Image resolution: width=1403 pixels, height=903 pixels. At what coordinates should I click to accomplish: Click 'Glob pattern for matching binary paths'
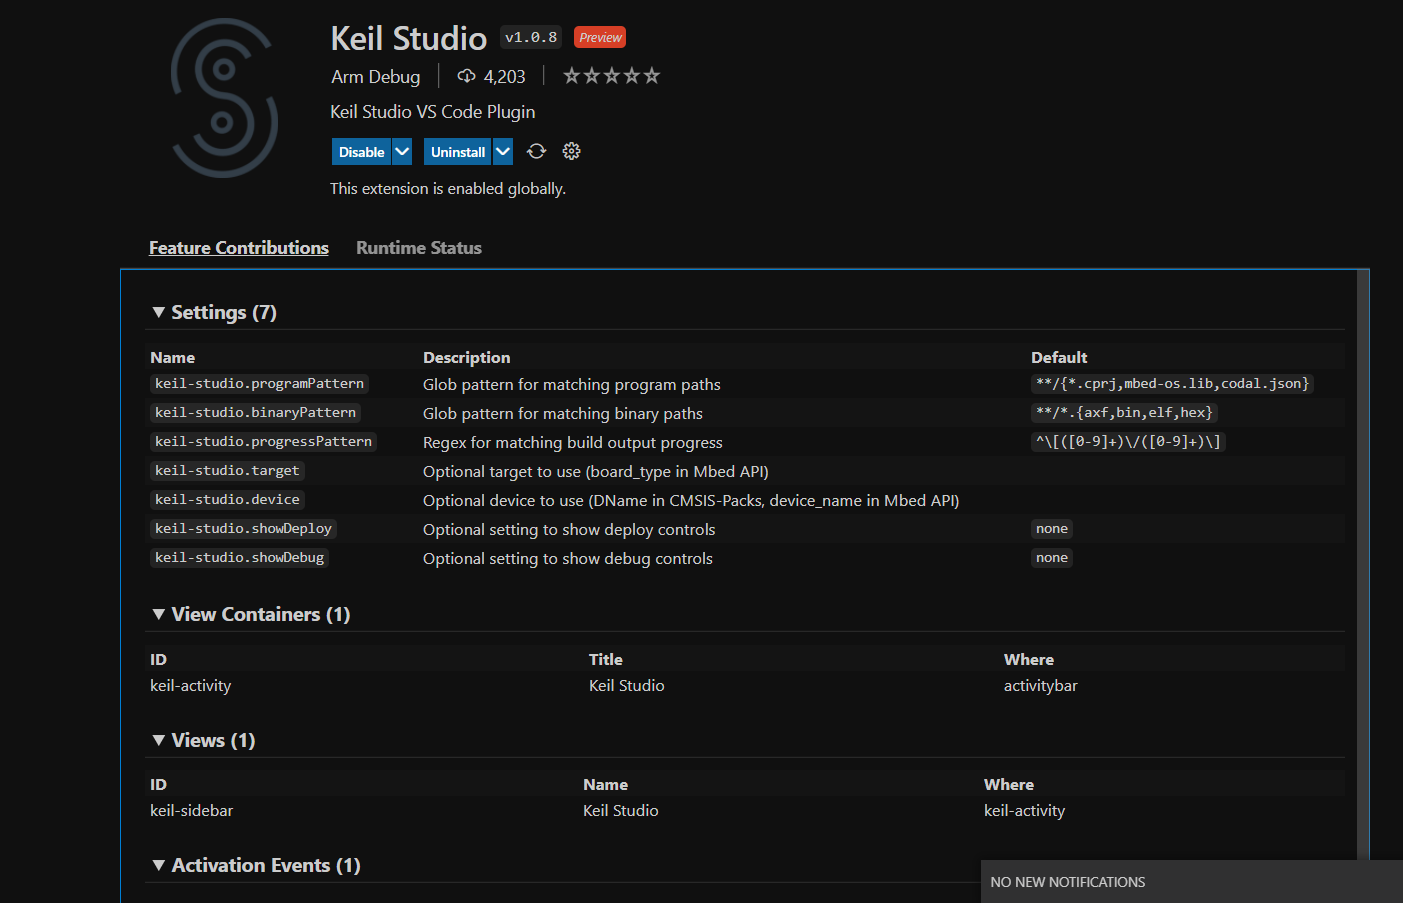[x=563, y=414]
